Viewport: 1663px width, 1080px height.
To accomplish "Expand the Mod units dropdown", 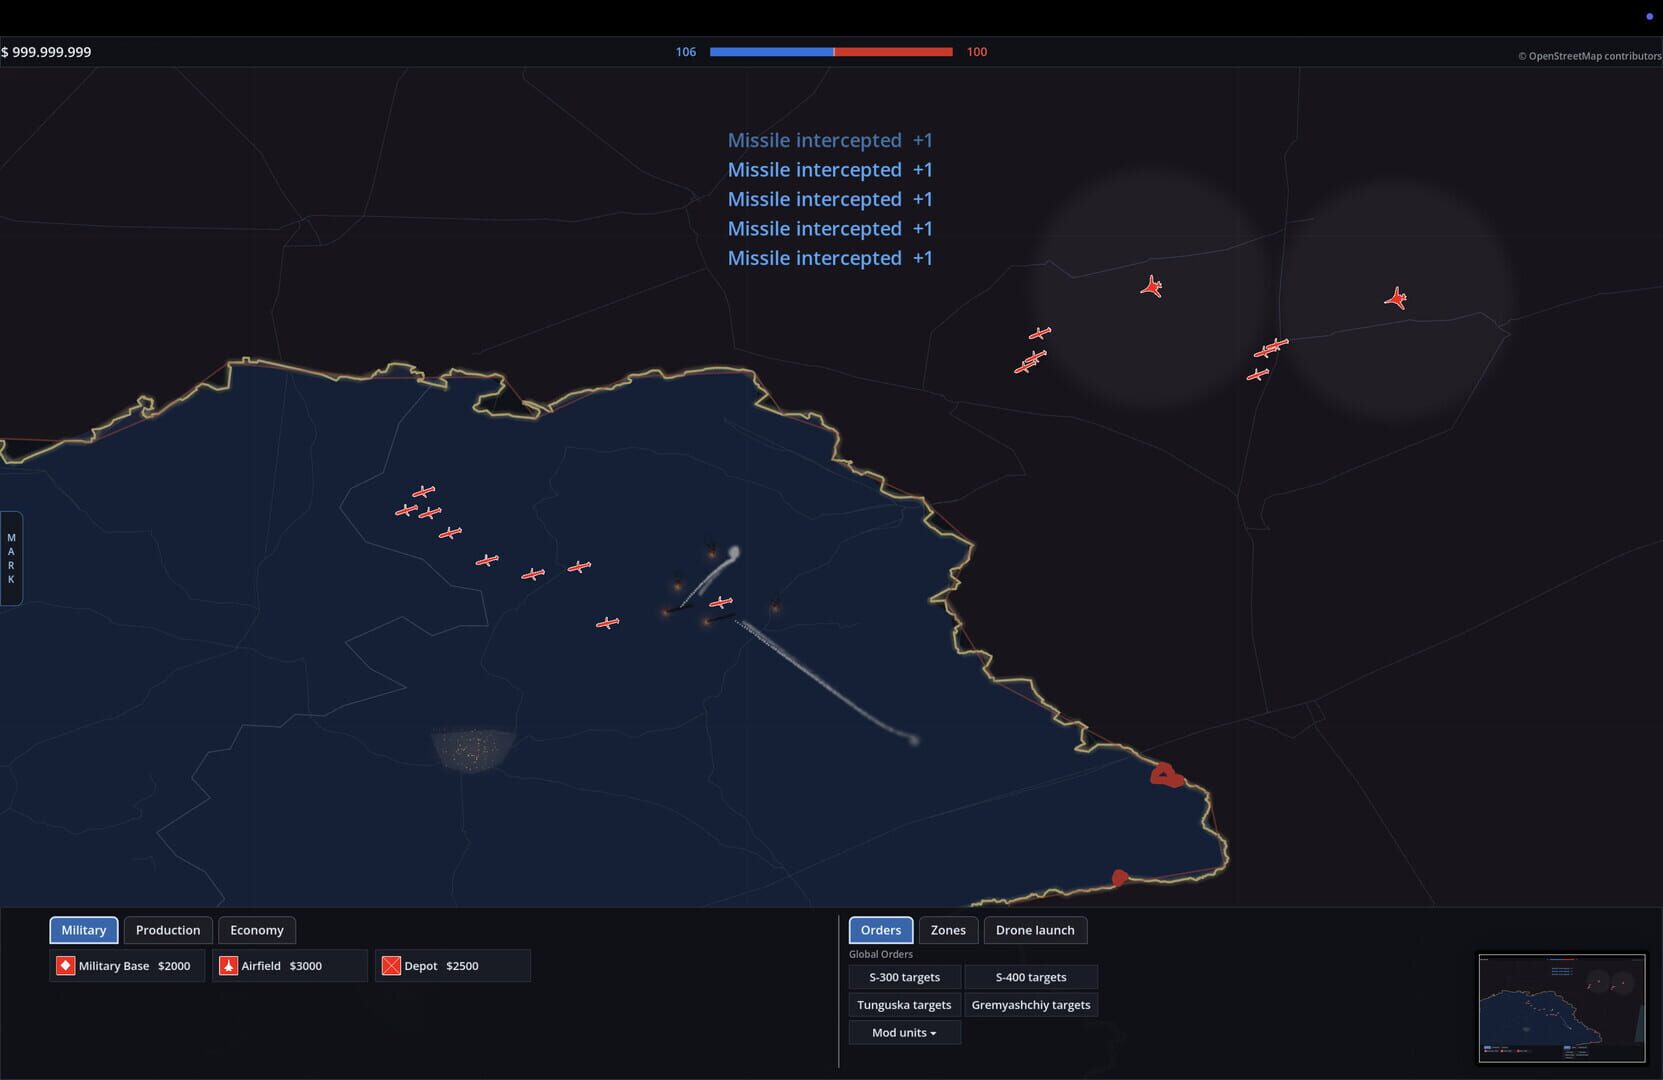I will coord(905,1033).
